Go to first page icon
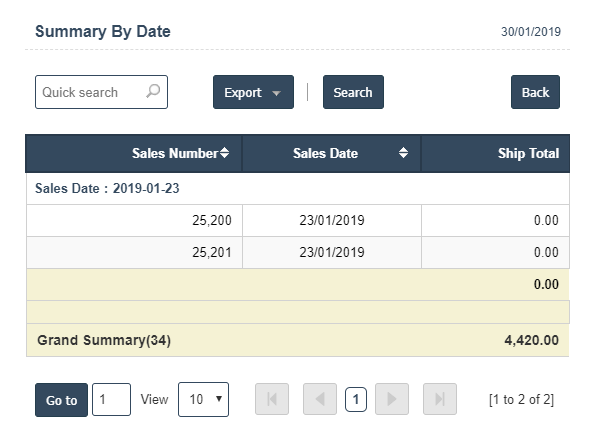 click(272, 399)
